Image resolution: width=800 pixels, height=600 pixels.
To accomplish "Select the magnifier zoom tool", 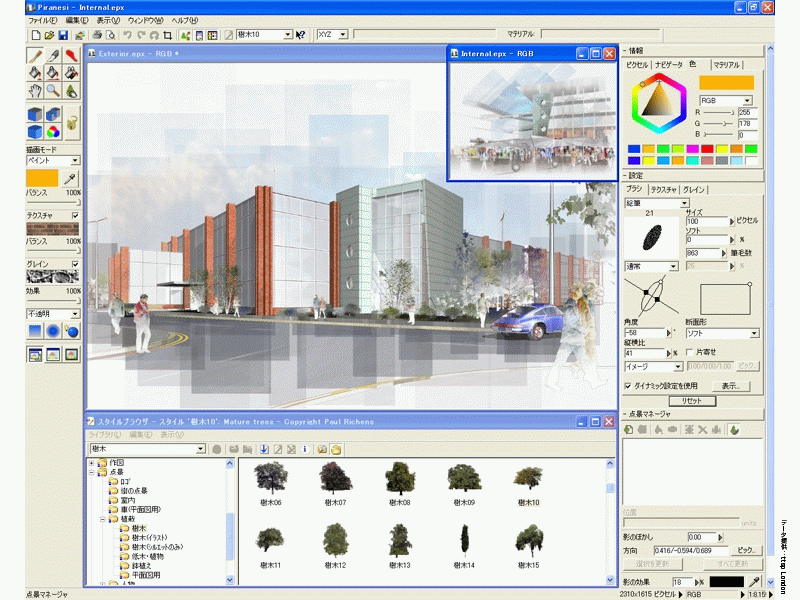I will pos(53,91).
